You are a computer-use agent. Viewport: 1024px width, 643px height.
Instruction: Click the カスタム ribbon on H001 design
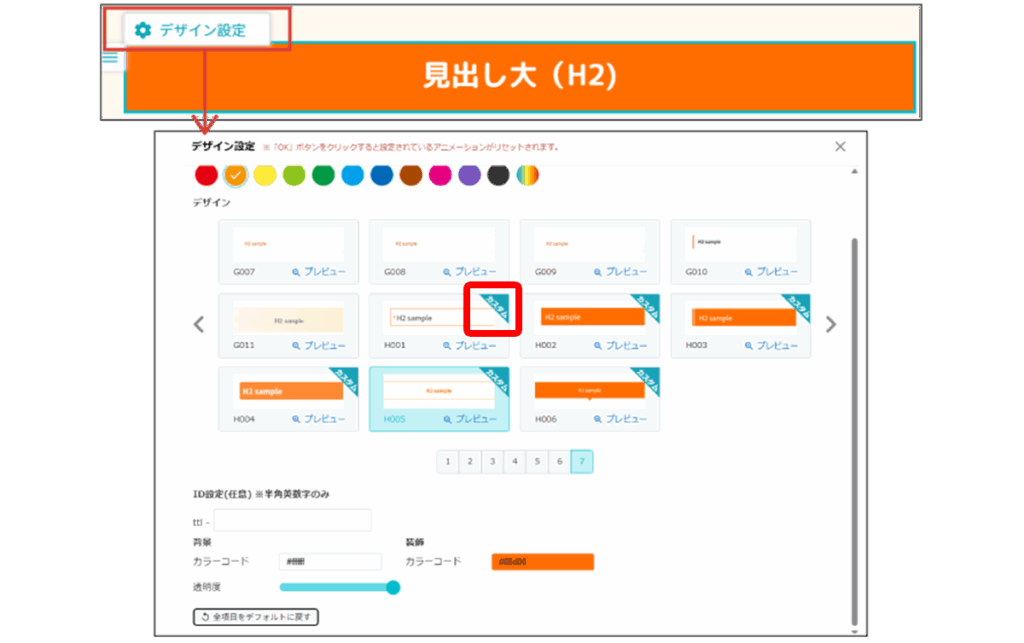[495, 306]
